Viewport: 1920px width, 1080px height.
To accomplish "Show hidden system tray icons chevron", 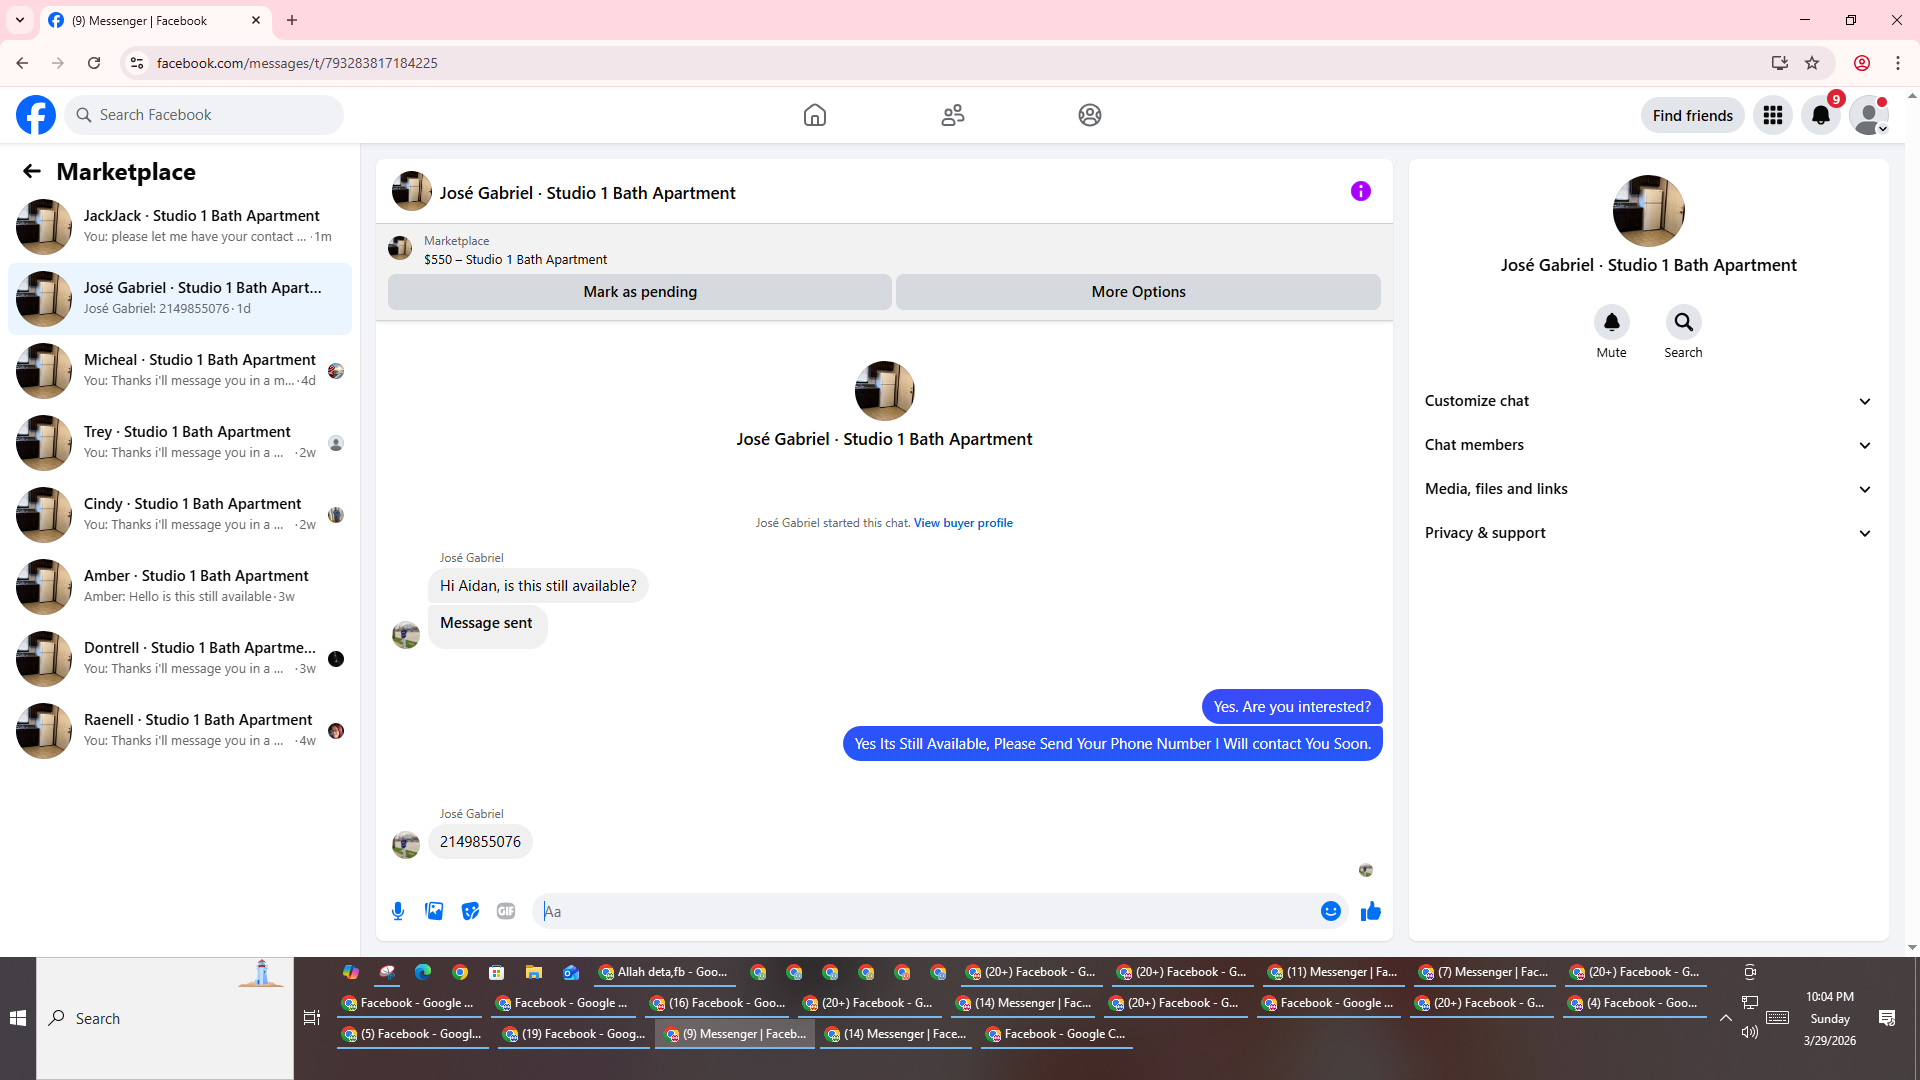I will coord(1726,1018).
